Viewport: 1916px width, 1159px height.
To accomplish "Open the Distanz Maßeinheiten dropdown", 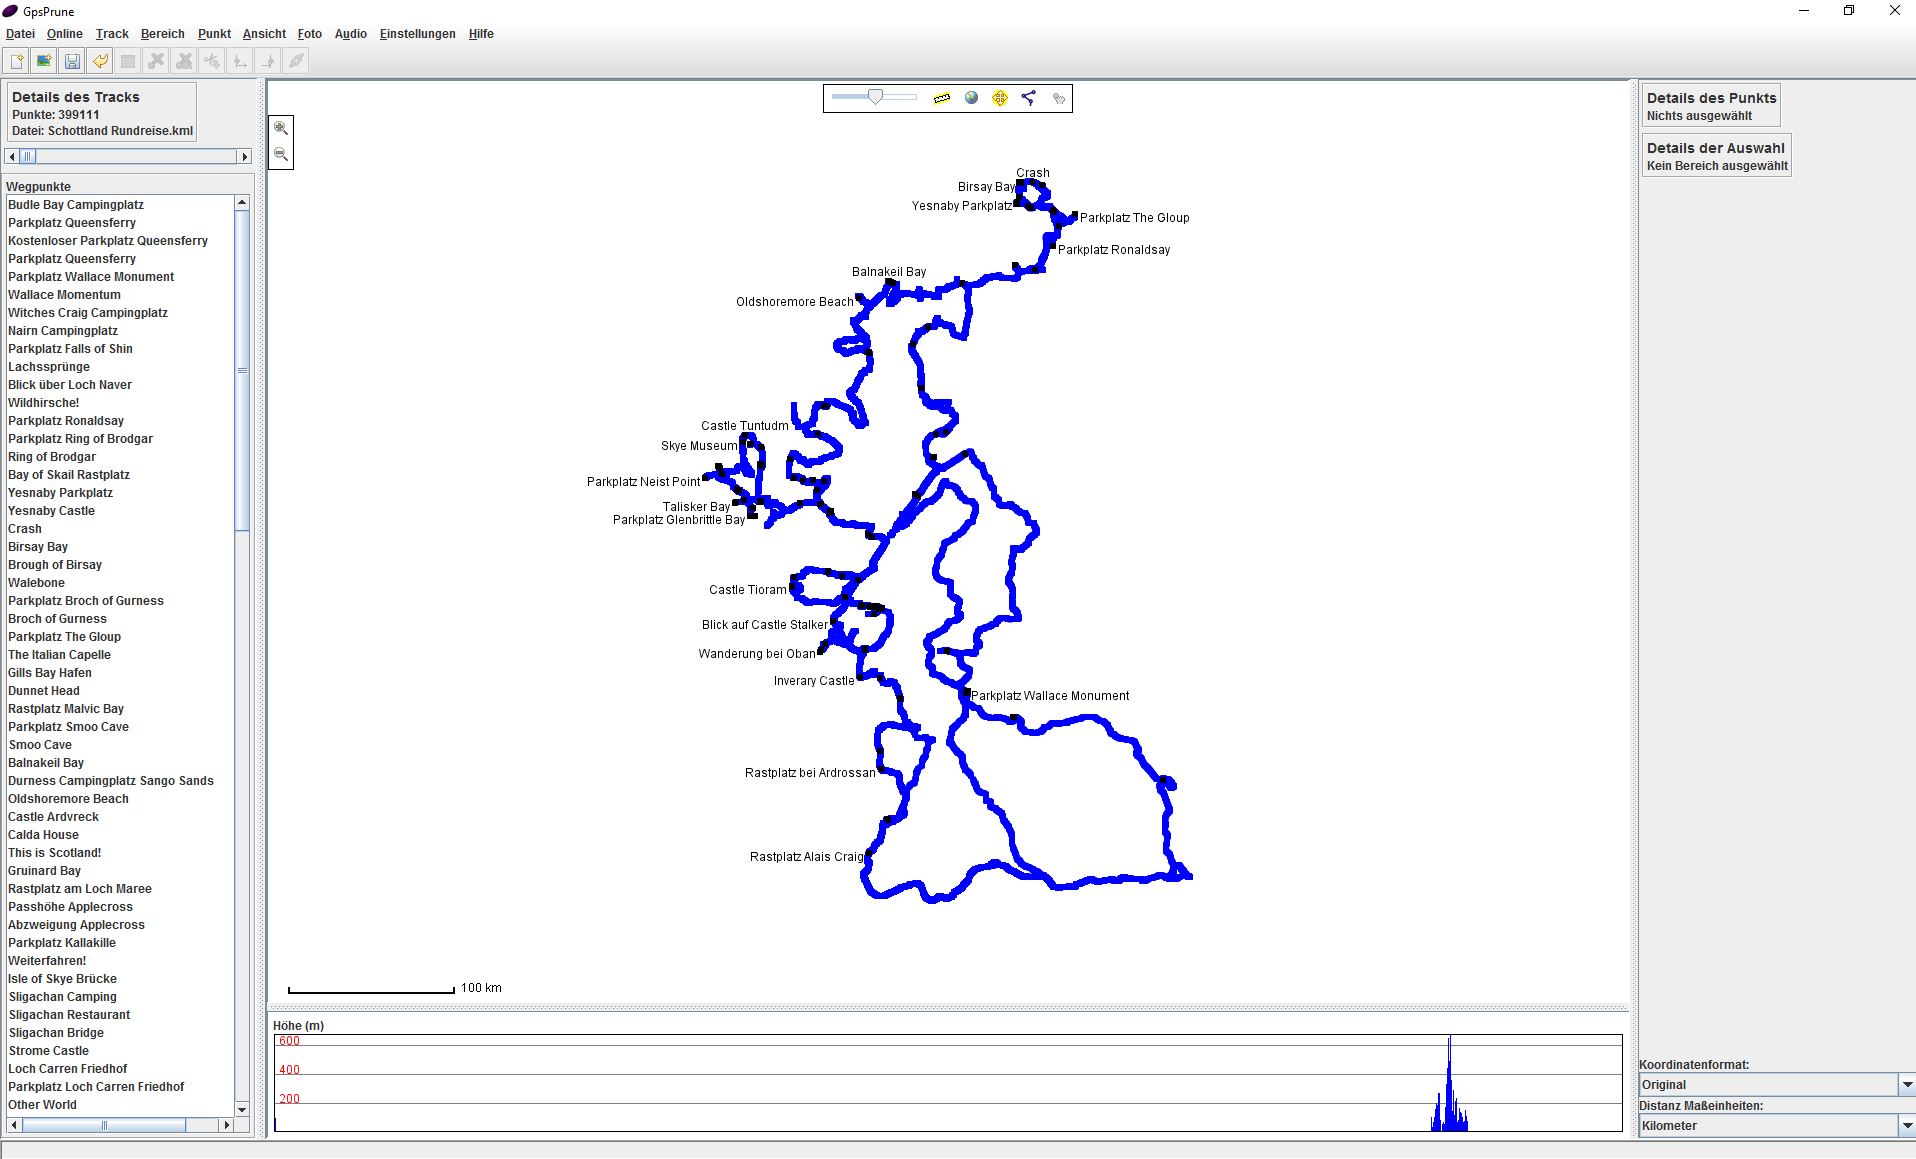I will [x=1906, y=1126].
